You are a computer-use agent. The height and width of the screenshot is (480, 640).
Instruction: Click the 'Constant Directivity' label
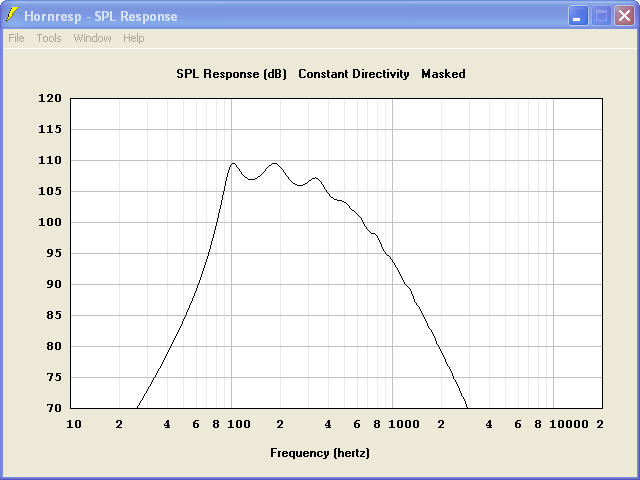pyautogui.click(x=354, y=74)
